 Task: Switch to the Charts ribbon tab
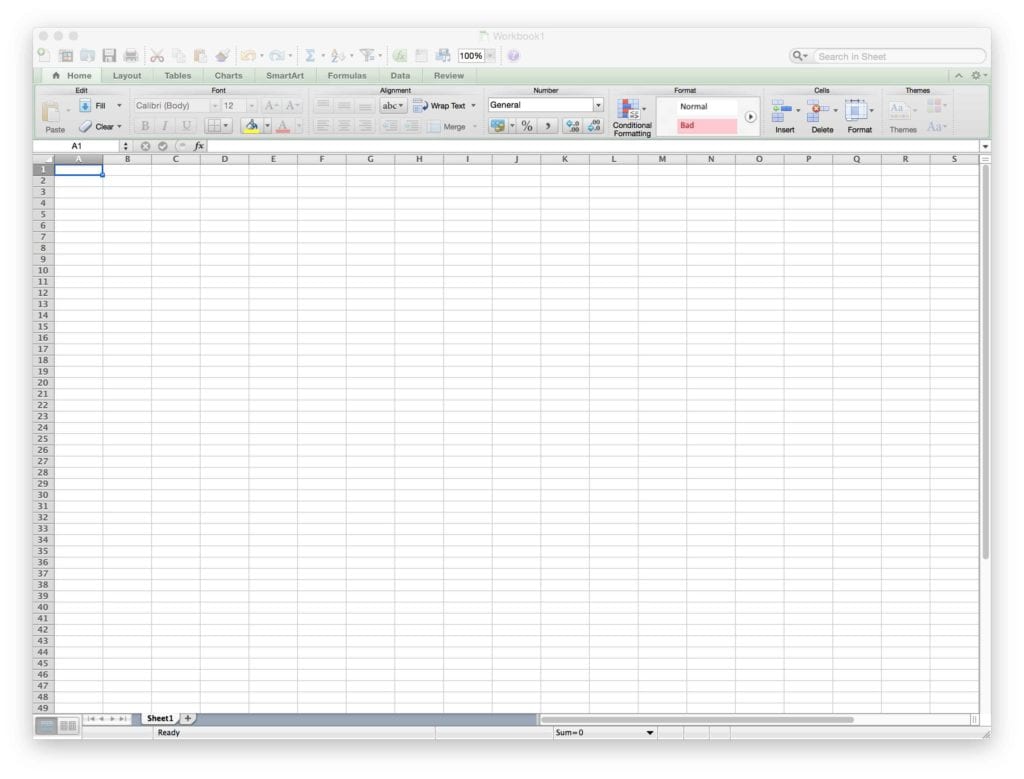[x=228, y=75]
